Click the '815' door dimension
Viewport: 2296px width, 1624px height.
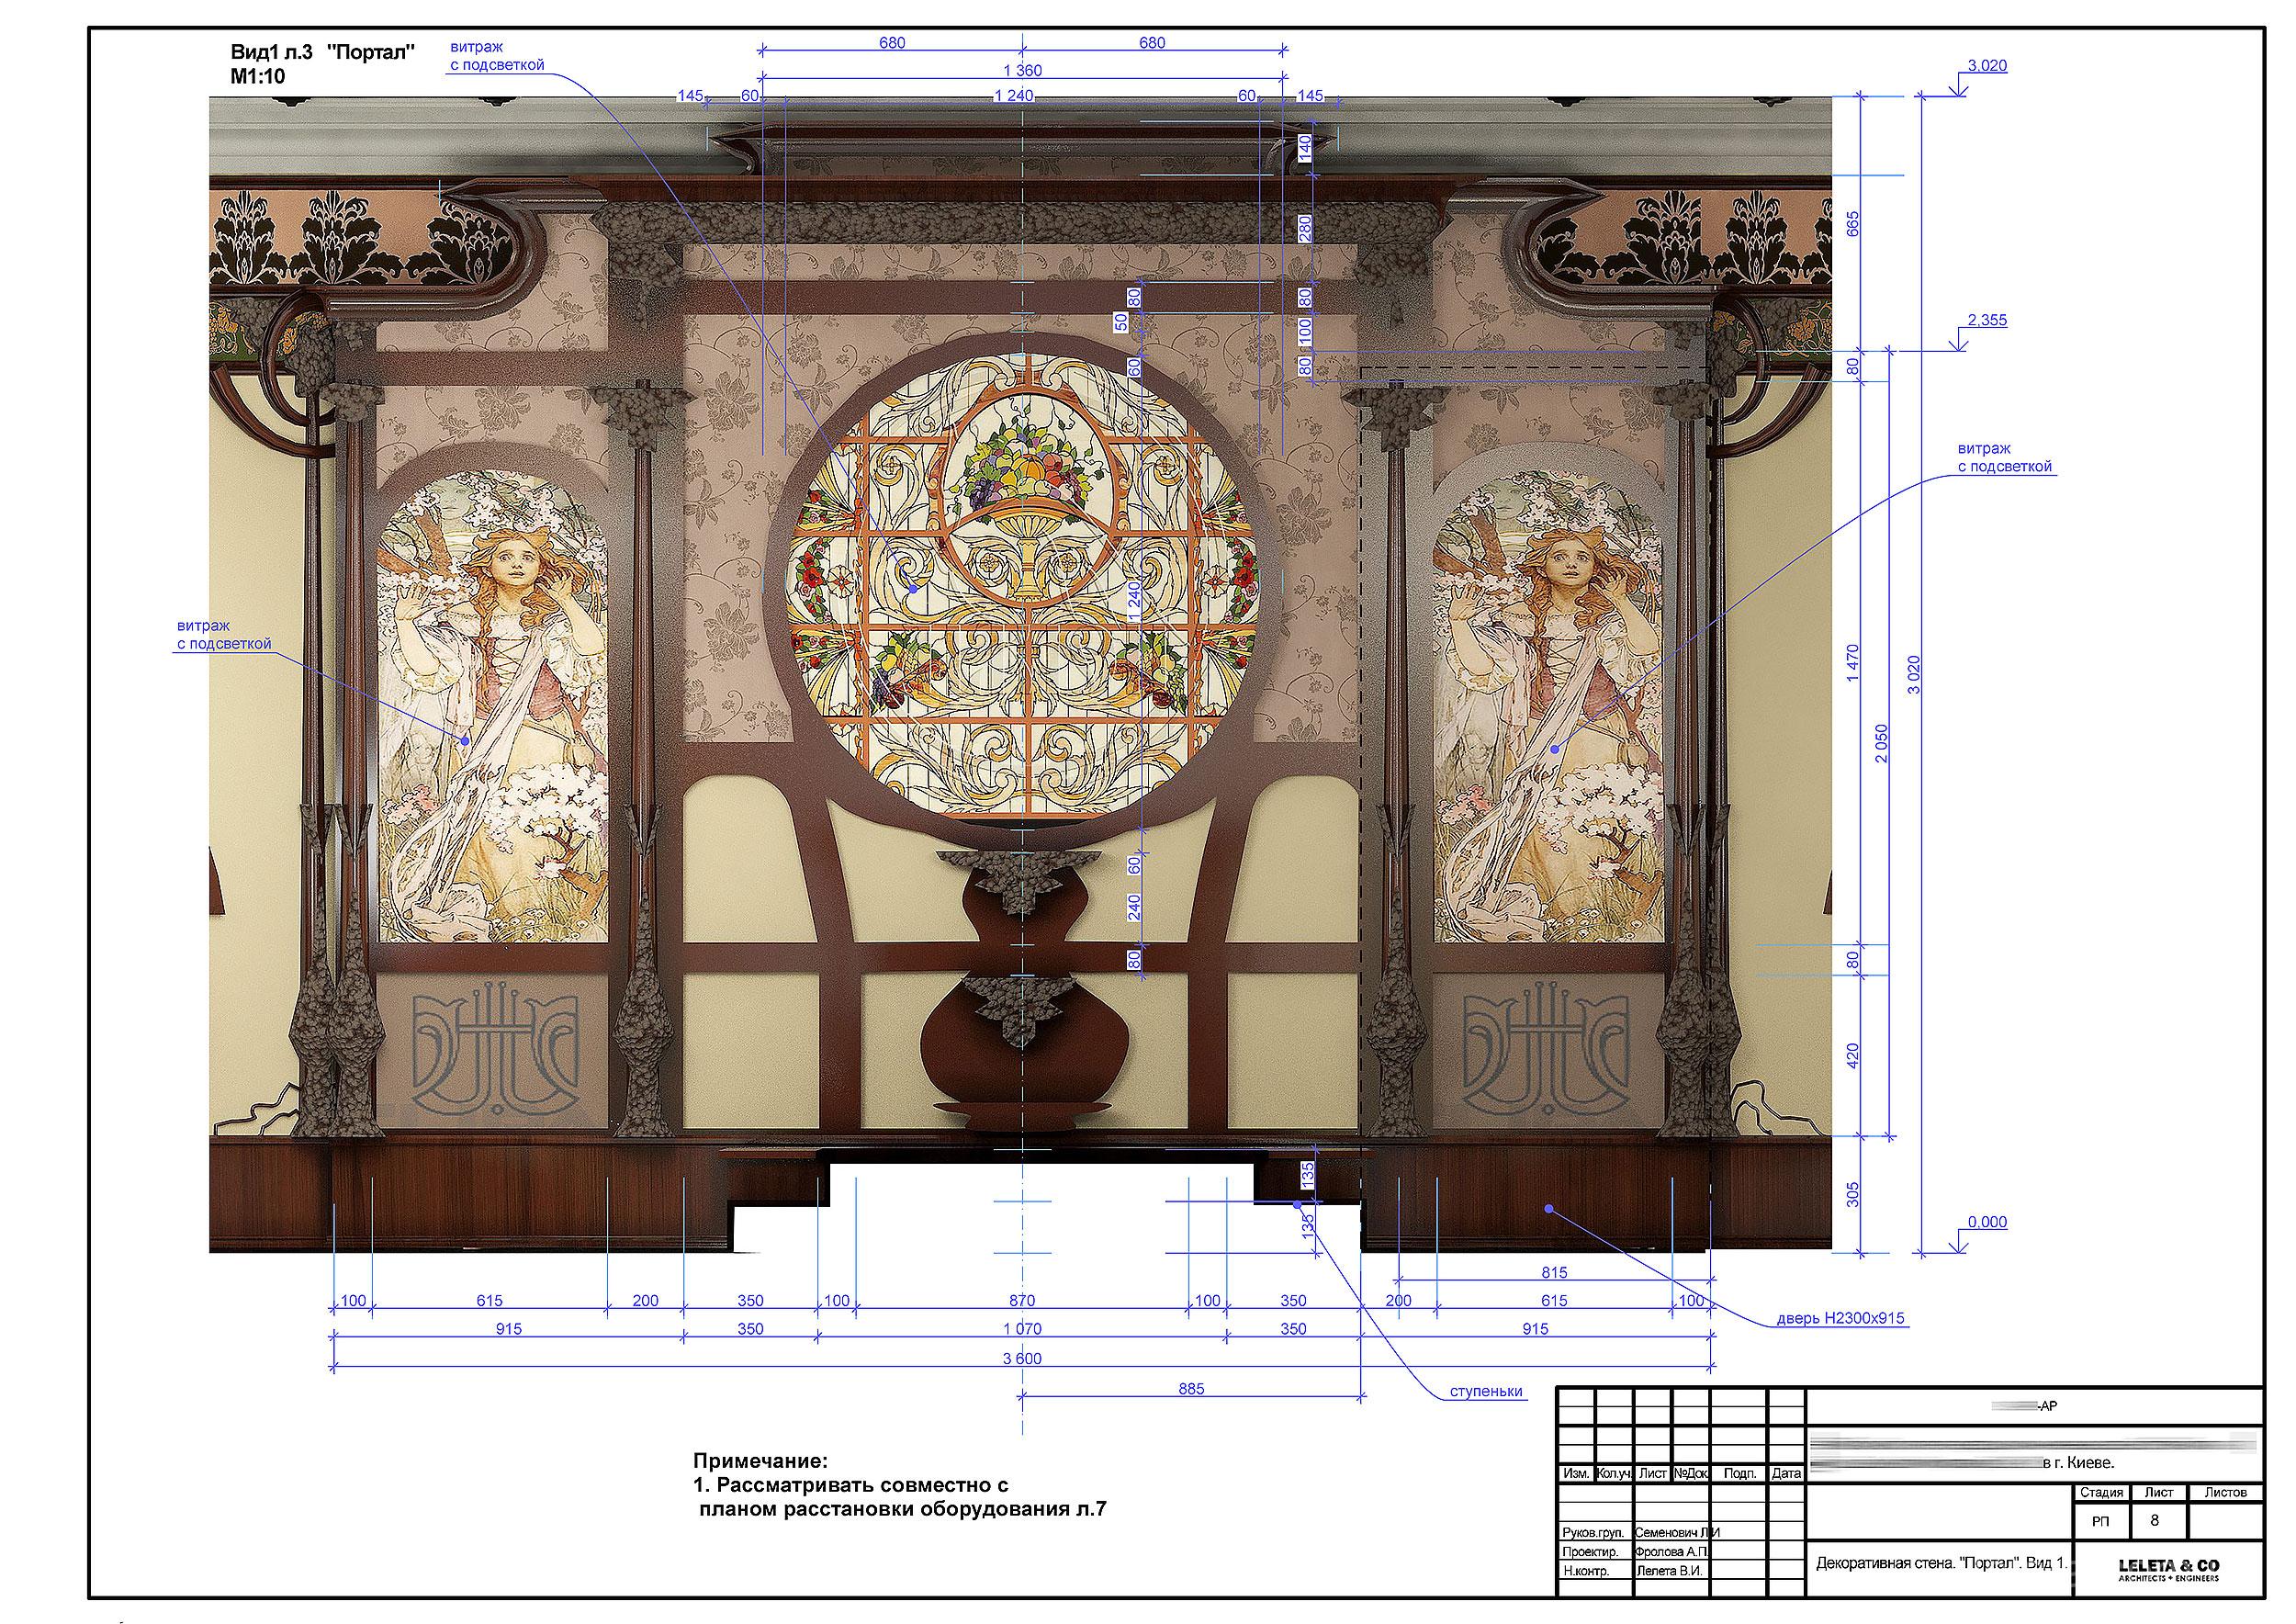1554,1273
